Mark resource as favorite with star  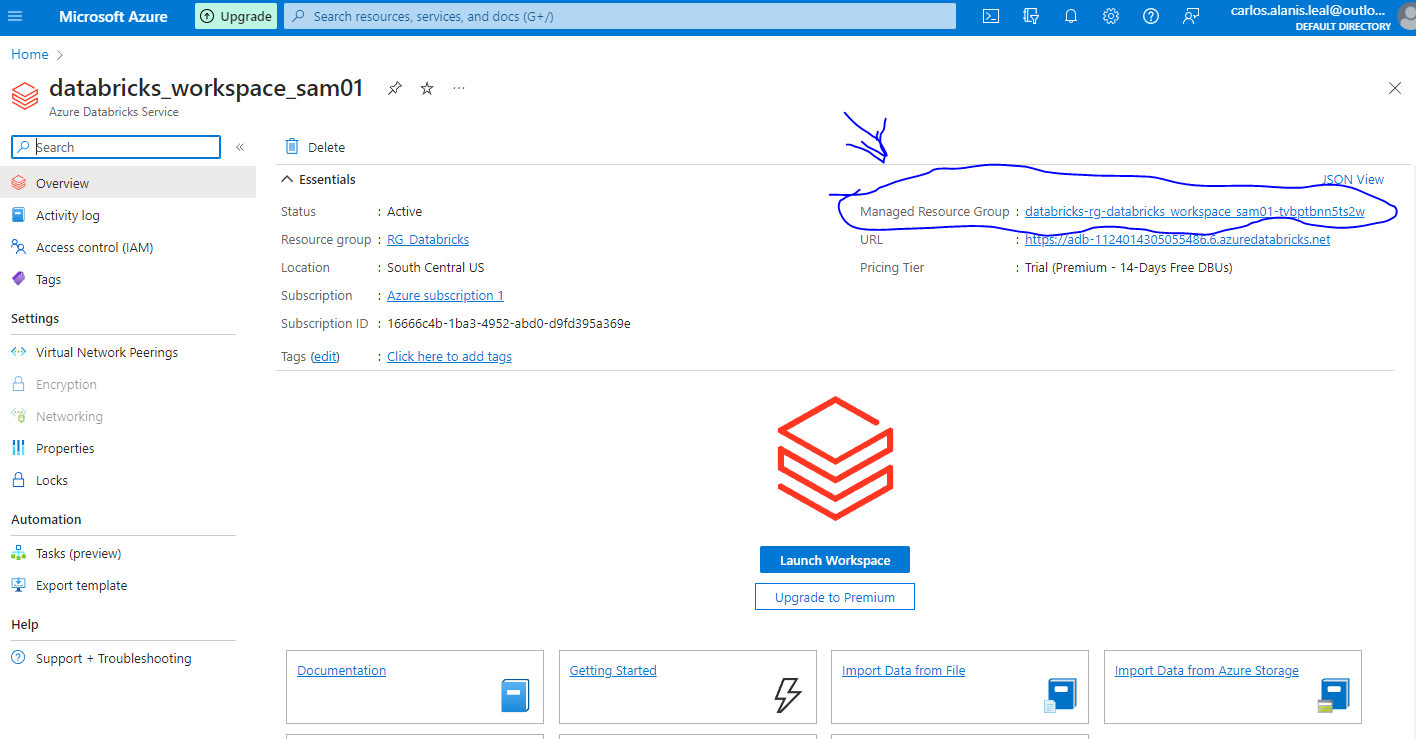coord(427,88)
